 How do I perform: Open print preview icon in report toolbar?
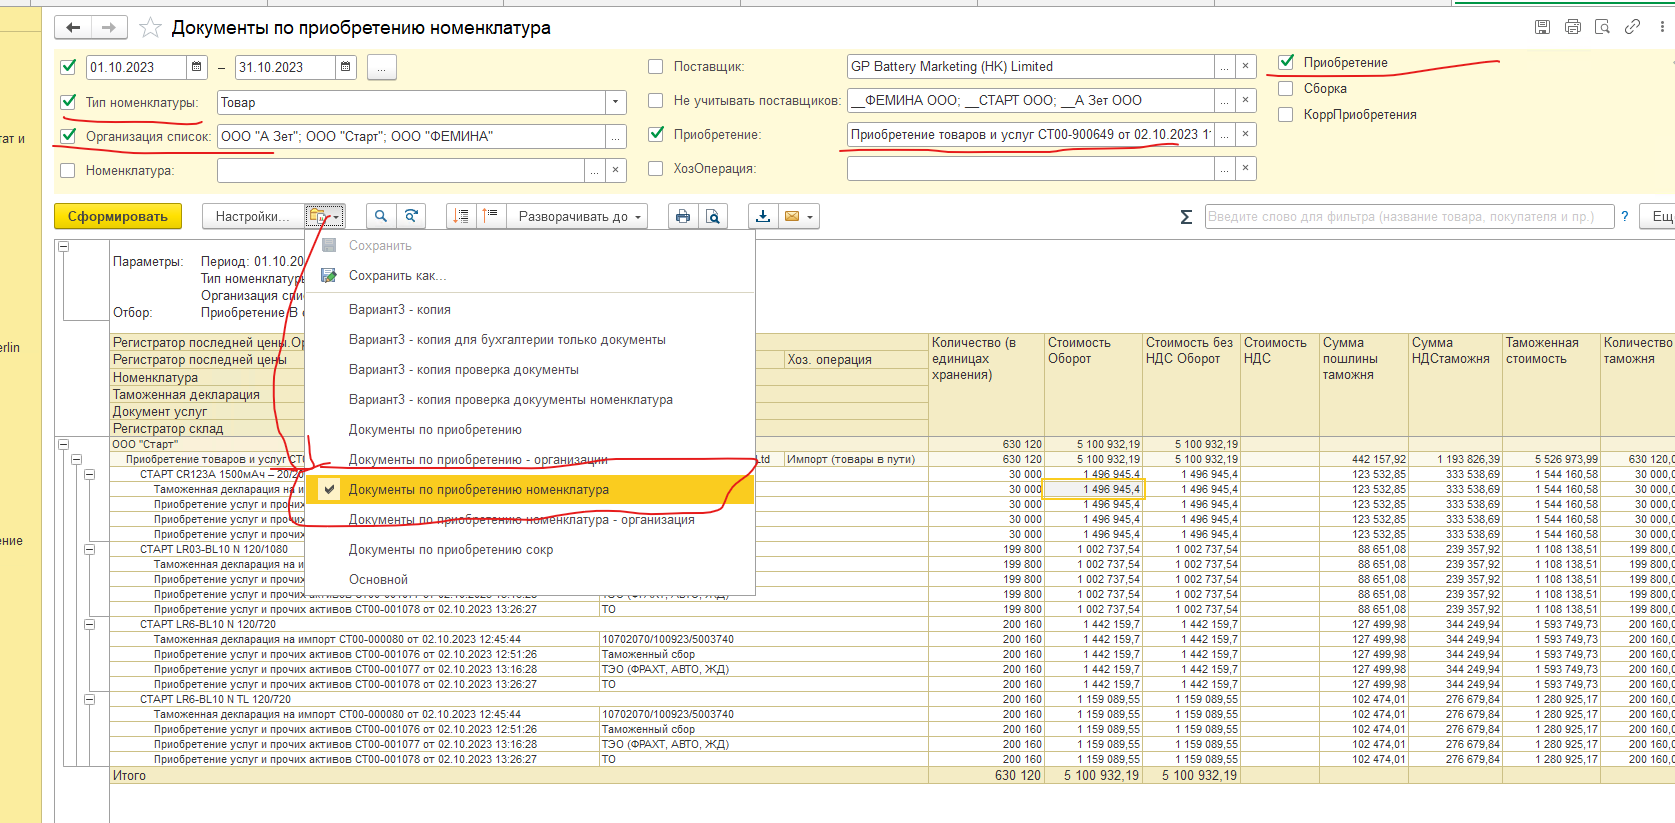click(713, 216)
